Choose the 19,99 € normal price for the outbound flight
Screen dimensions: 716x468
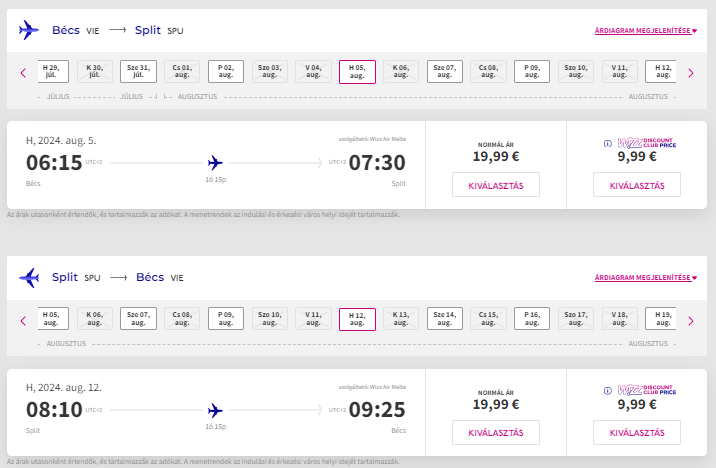pyautogui.click(x=496, y=185)
